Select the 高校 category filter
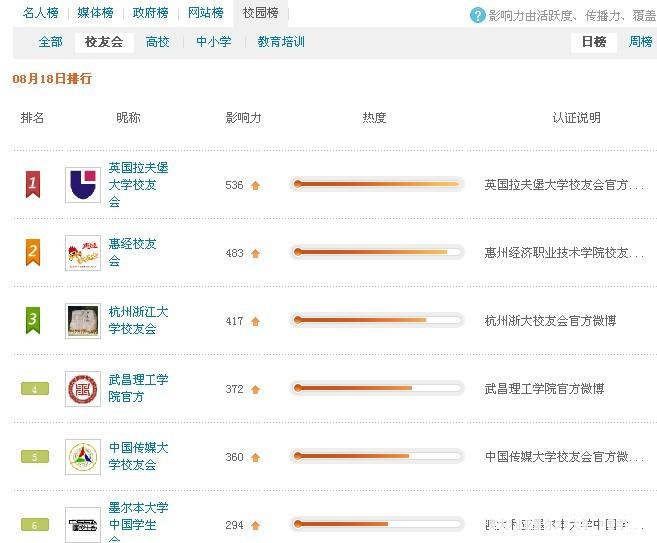657x543 pixels. [158, 42]
